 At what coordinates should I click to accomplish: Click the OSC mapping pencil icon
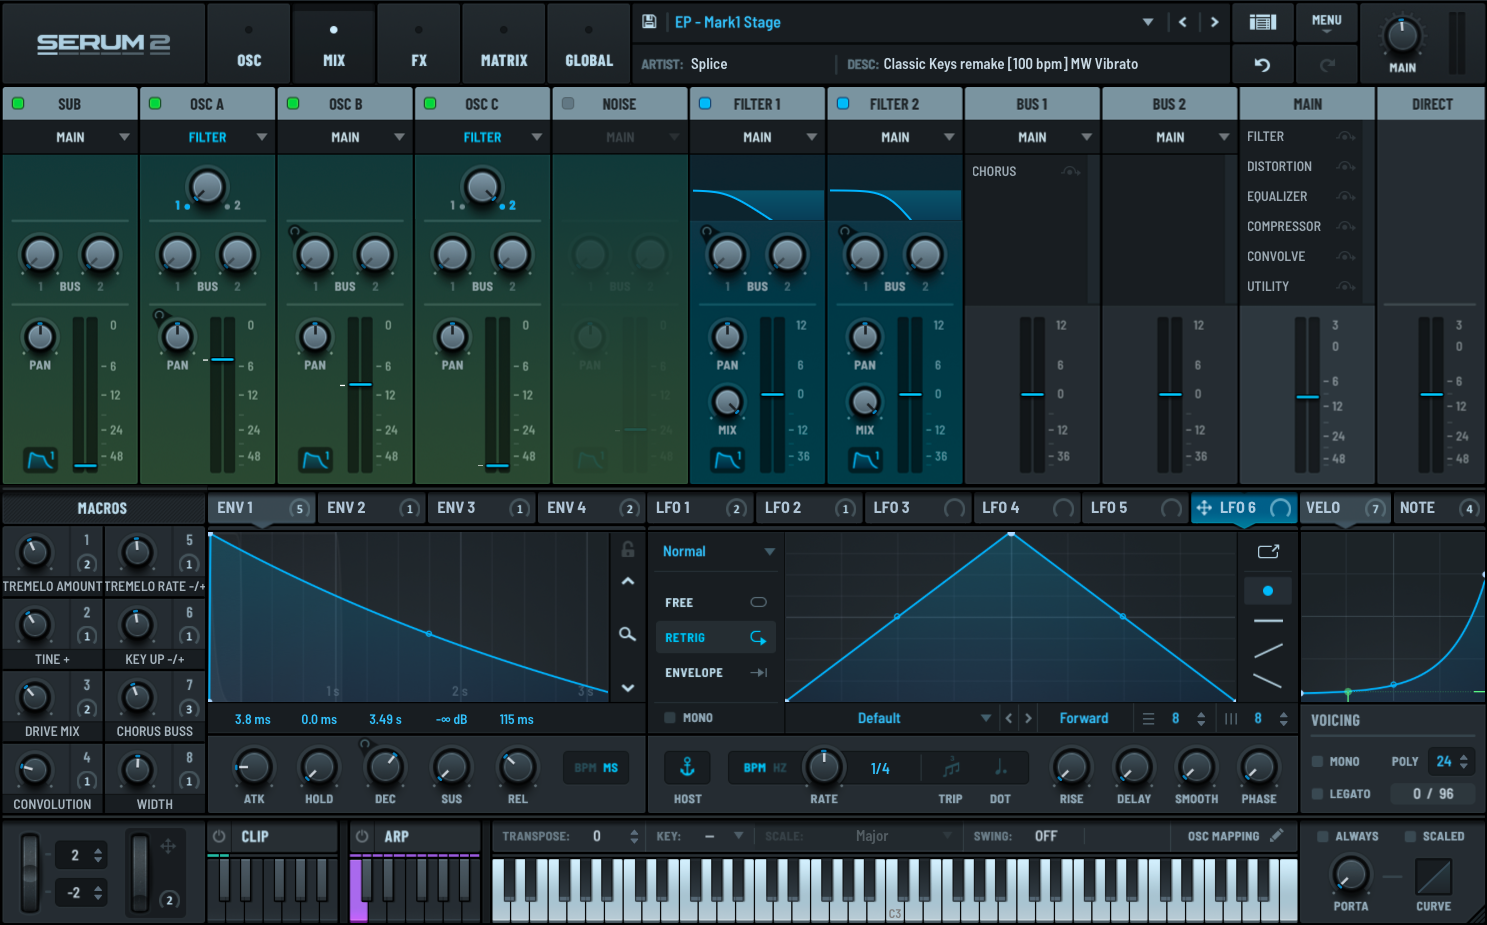point(1277,836)
